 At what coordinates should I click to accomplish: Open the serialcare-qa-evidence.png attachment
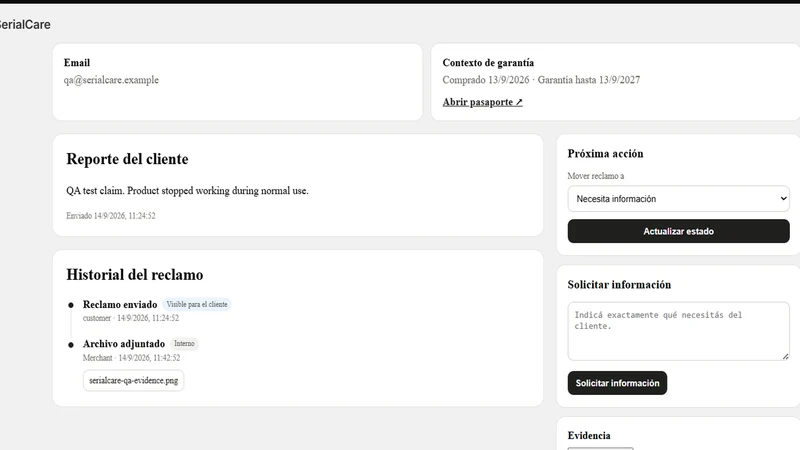133,381
